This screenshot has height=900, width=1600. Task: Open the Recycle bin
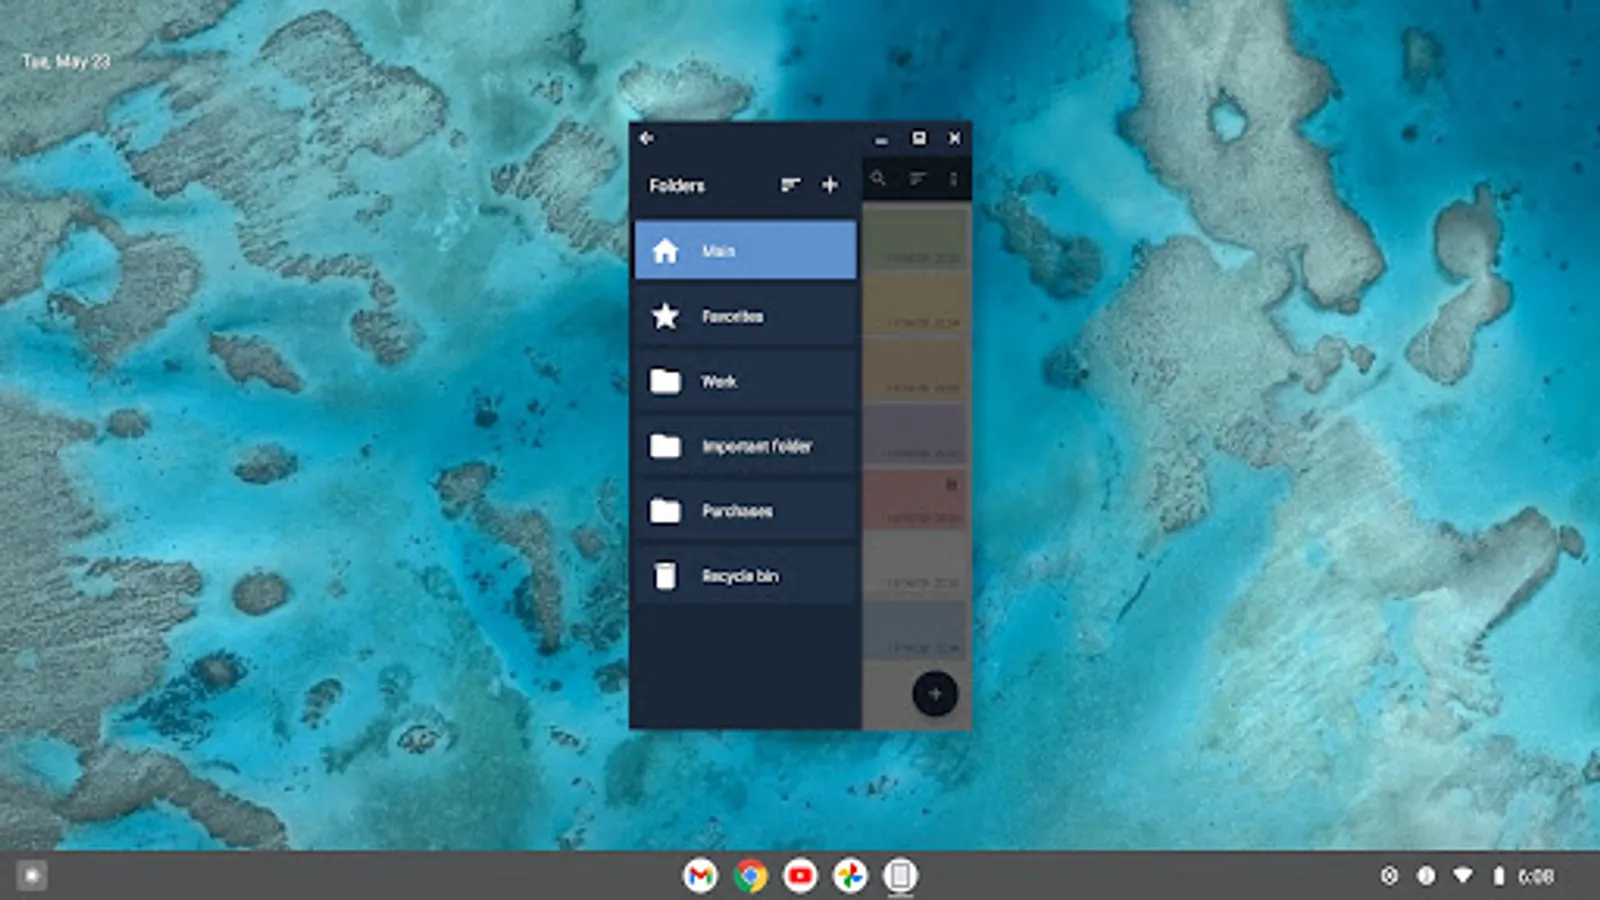(745, 576)
